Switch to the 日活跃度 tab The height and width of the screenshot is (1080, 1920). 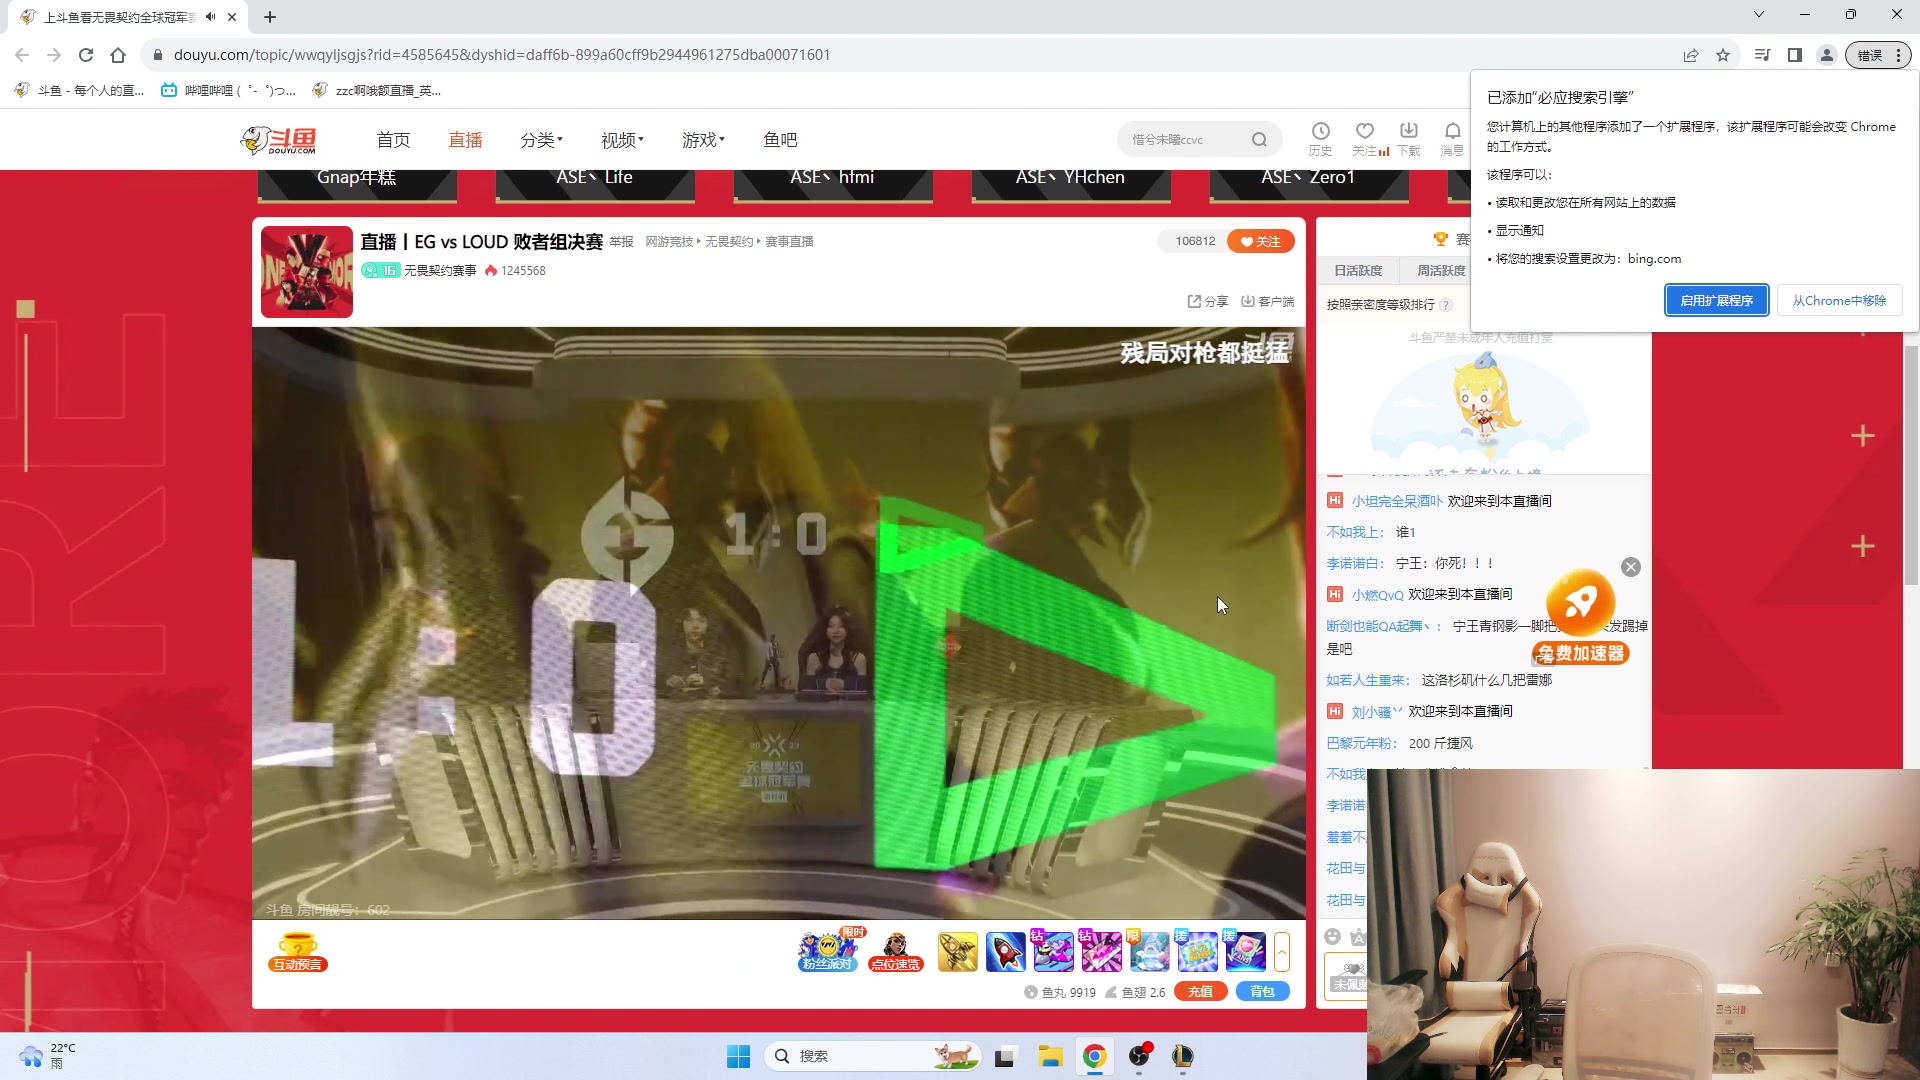(x=1358, y=270)
